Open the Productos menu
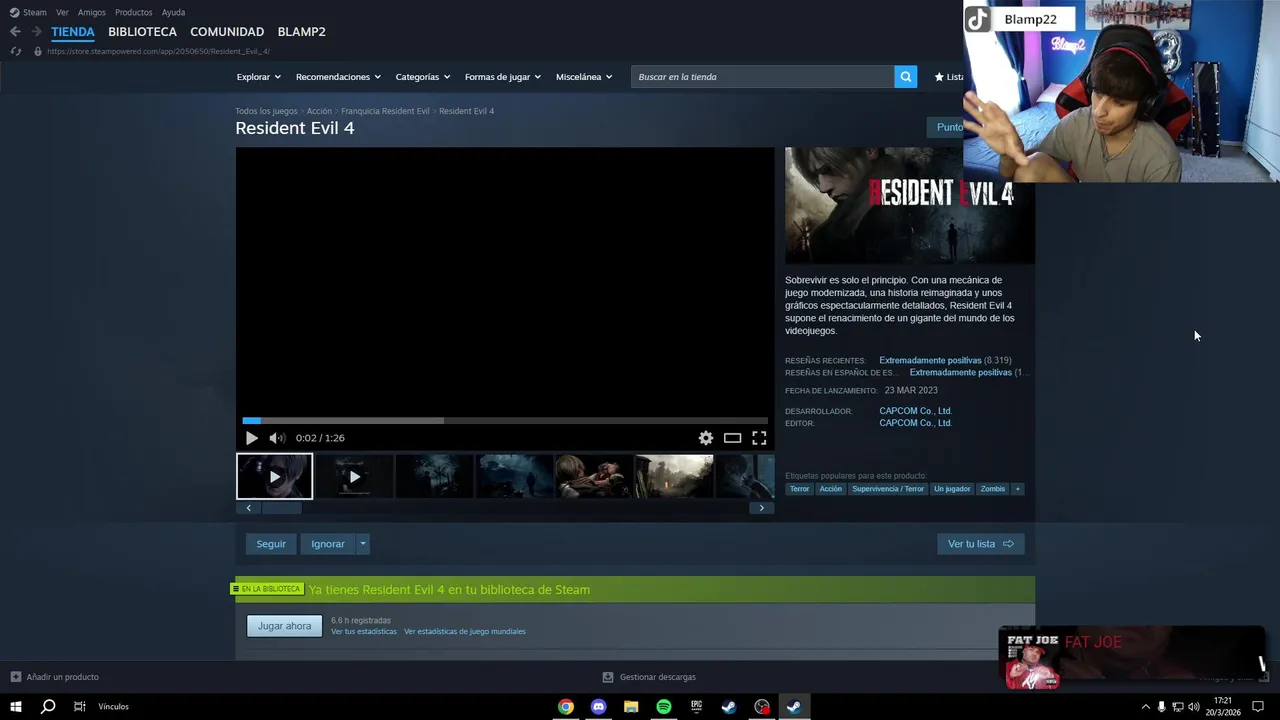This screenshot has width=1280, height=720. click(x=134, y=12)
